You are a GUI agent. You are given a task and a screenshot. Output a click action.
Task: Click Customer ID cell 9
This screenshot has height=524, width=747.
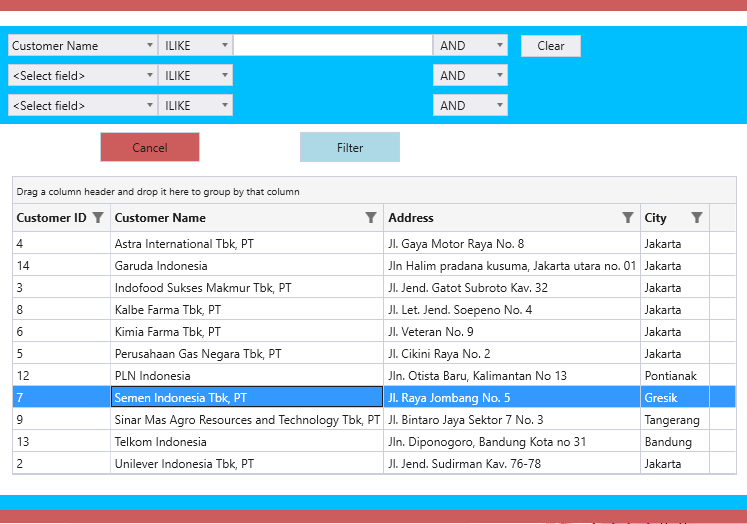tap(61, 419)
